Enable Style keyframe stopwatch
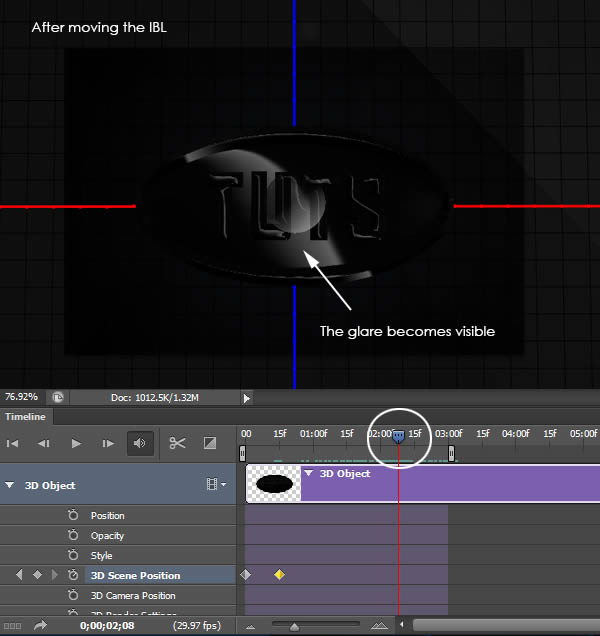Image resolution: width=600 pixels, height=636 pixels. [x=73, y=555]
